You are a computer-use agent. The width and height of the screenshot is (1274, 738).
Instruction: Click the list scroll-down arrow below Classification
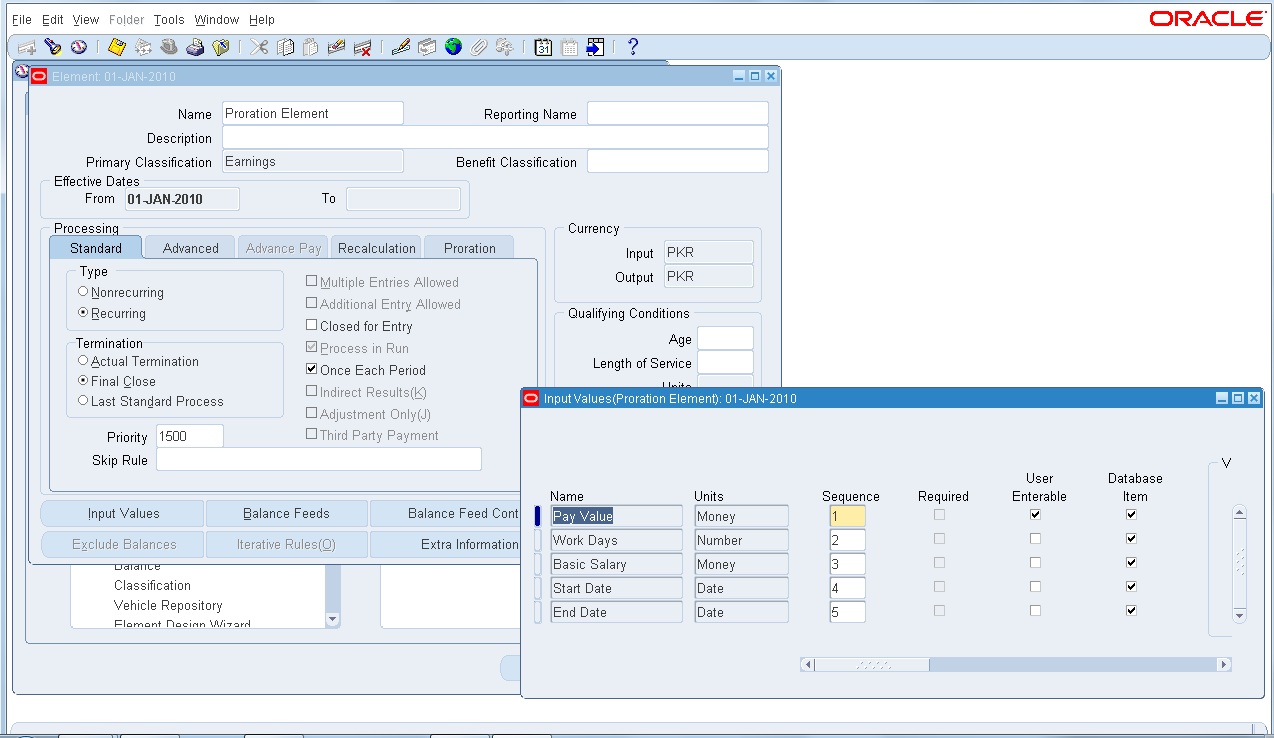tap(333, 620)
